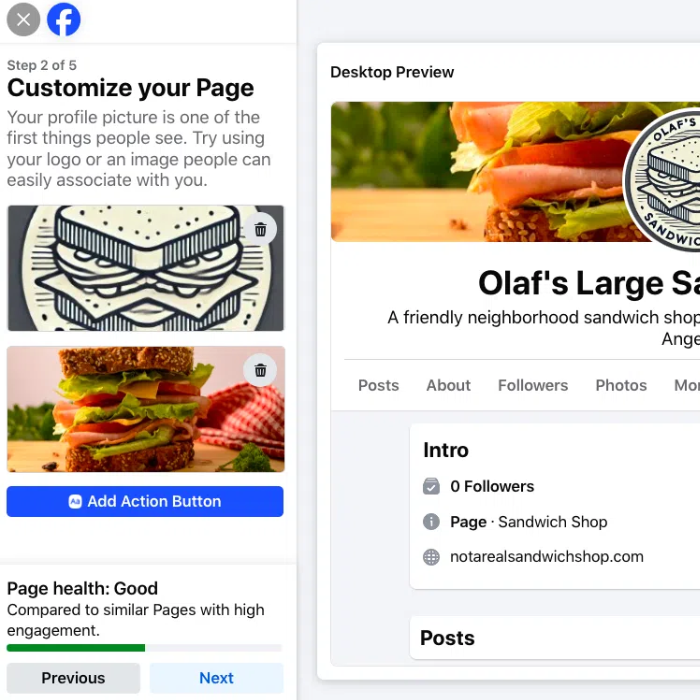Delete the profile picture via trash icon

[260, 229]
